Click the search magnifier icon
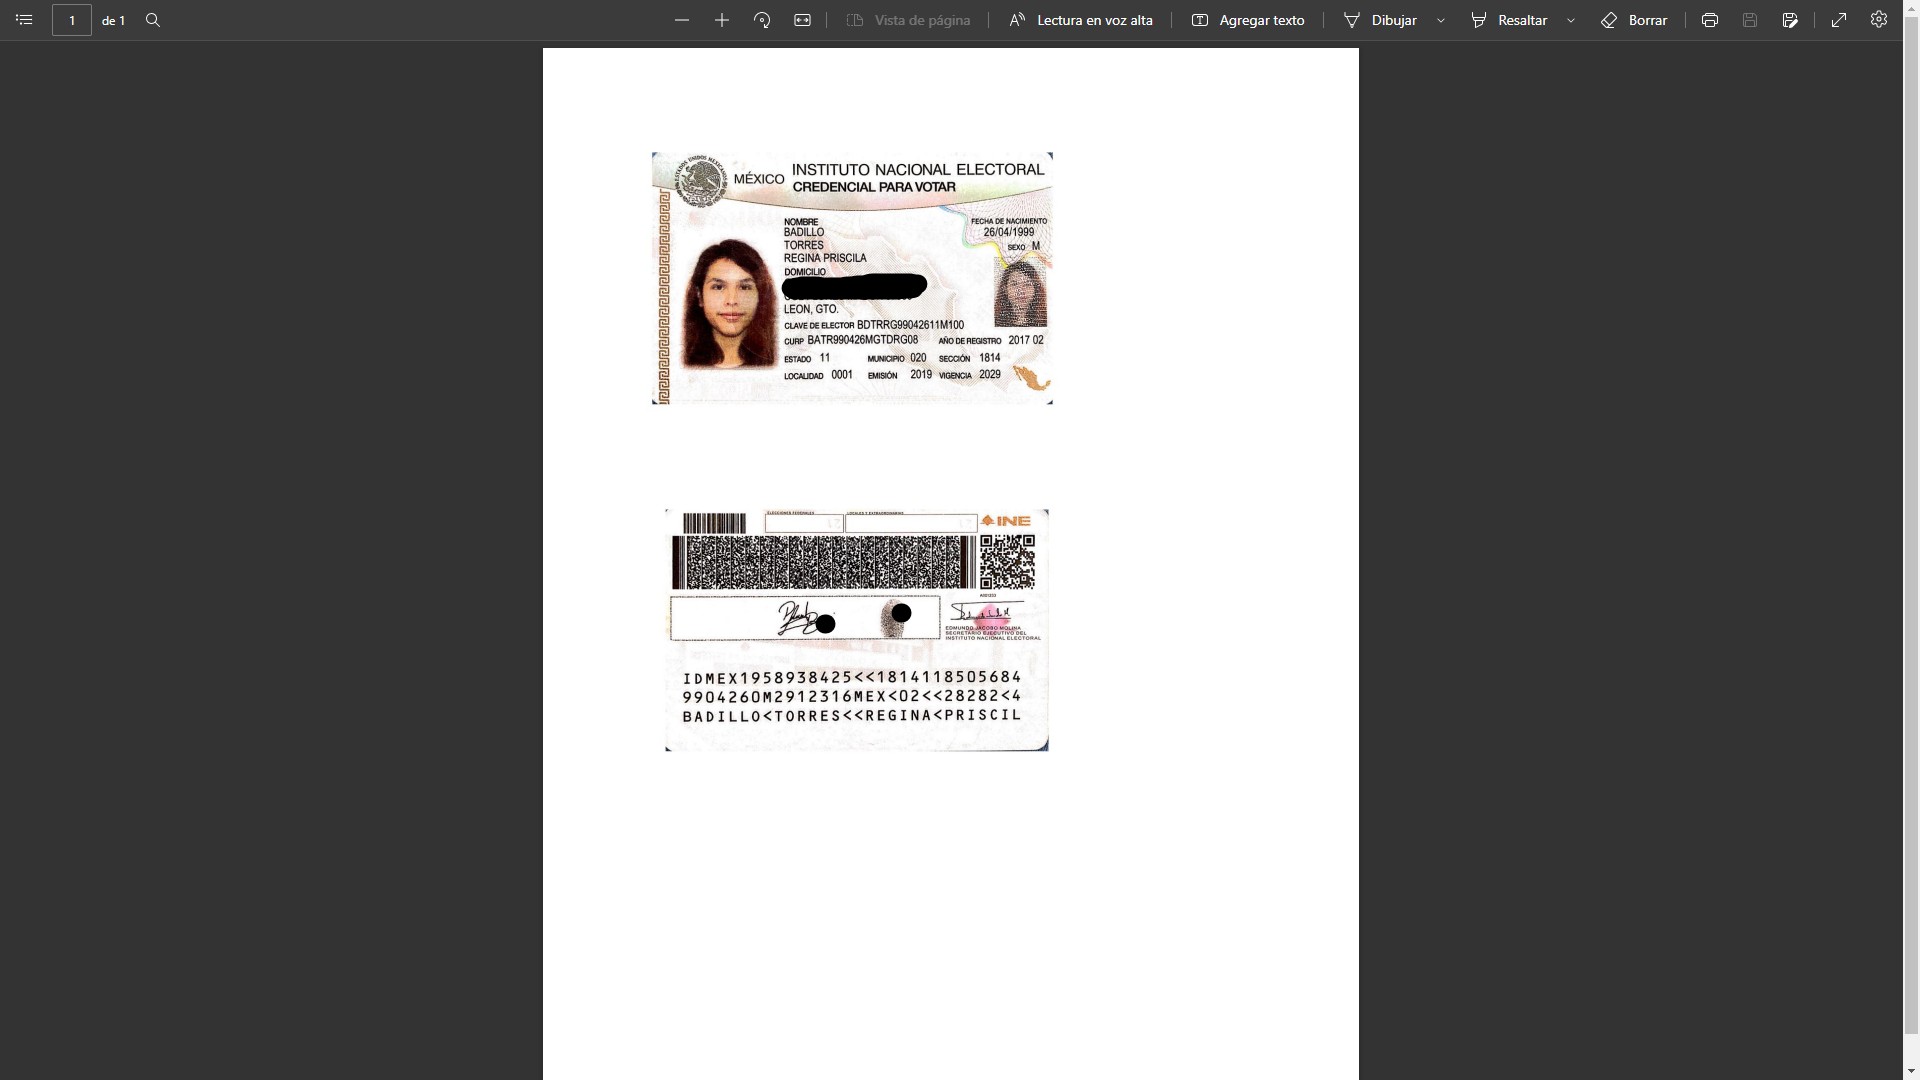This screenshot has width=1920, height=1080. [x=153, y=20]
